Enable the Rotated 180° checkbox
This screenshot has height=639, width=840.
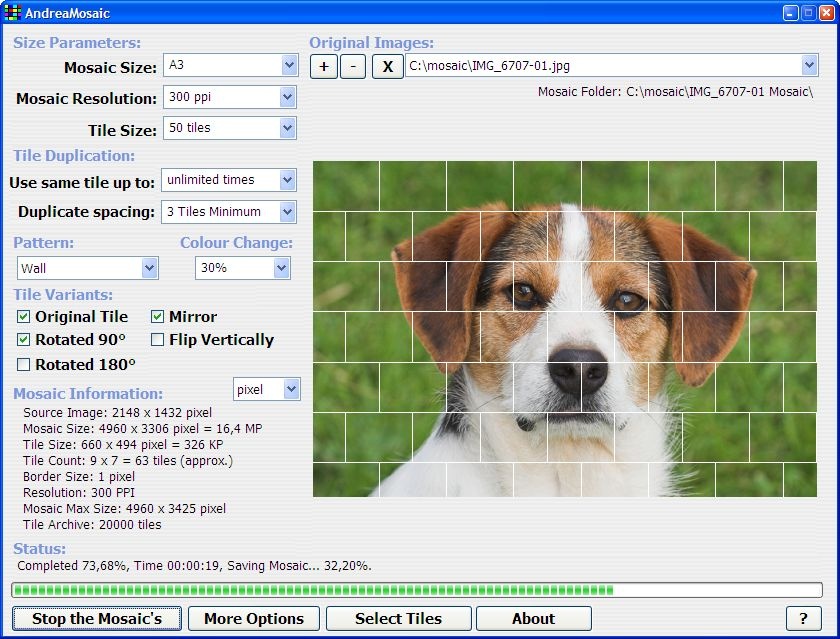tap(24, 365)
